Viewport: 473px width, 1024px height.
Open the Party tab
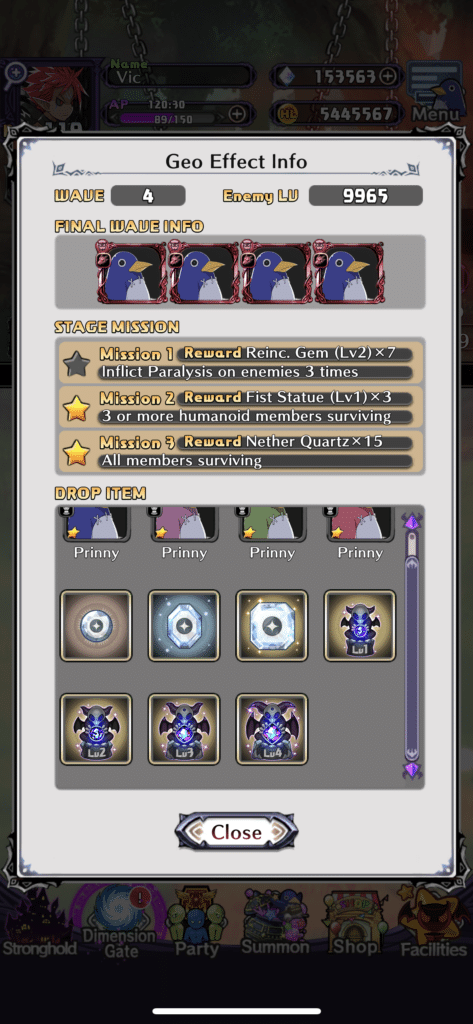[197, 921]
